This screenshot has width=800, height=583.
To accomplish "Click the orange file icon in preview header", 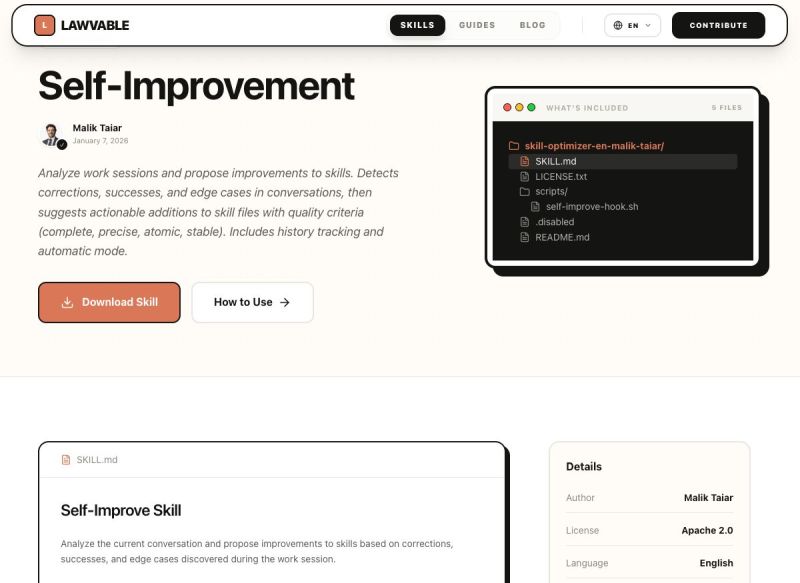I will 66,460.
